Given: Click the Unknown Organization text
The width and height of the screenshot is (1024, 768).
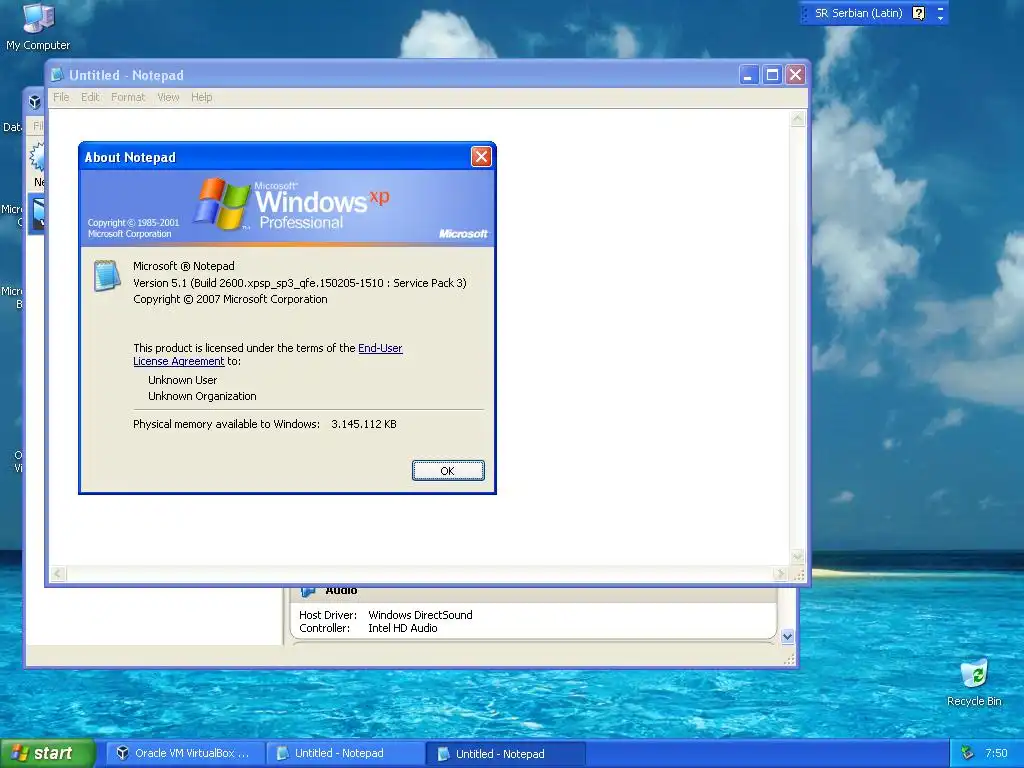Looking at the screenshot, I should coord(202,396).
